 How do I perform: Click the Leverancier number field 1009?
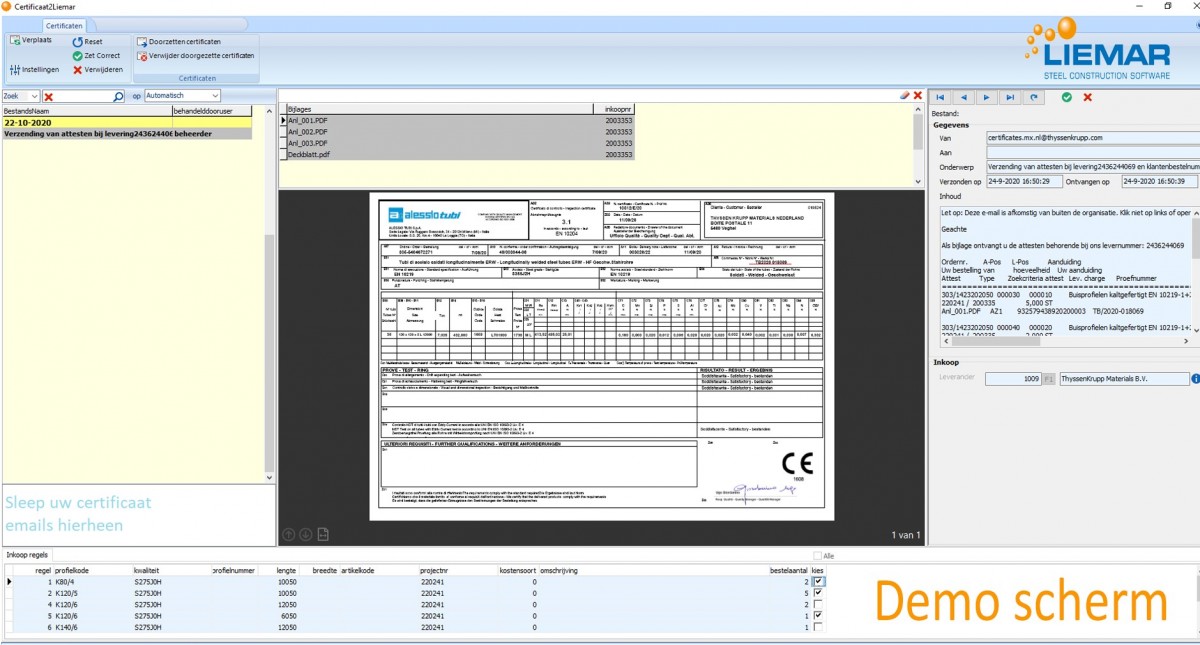pyautogui.click(x=1012, y=379)
